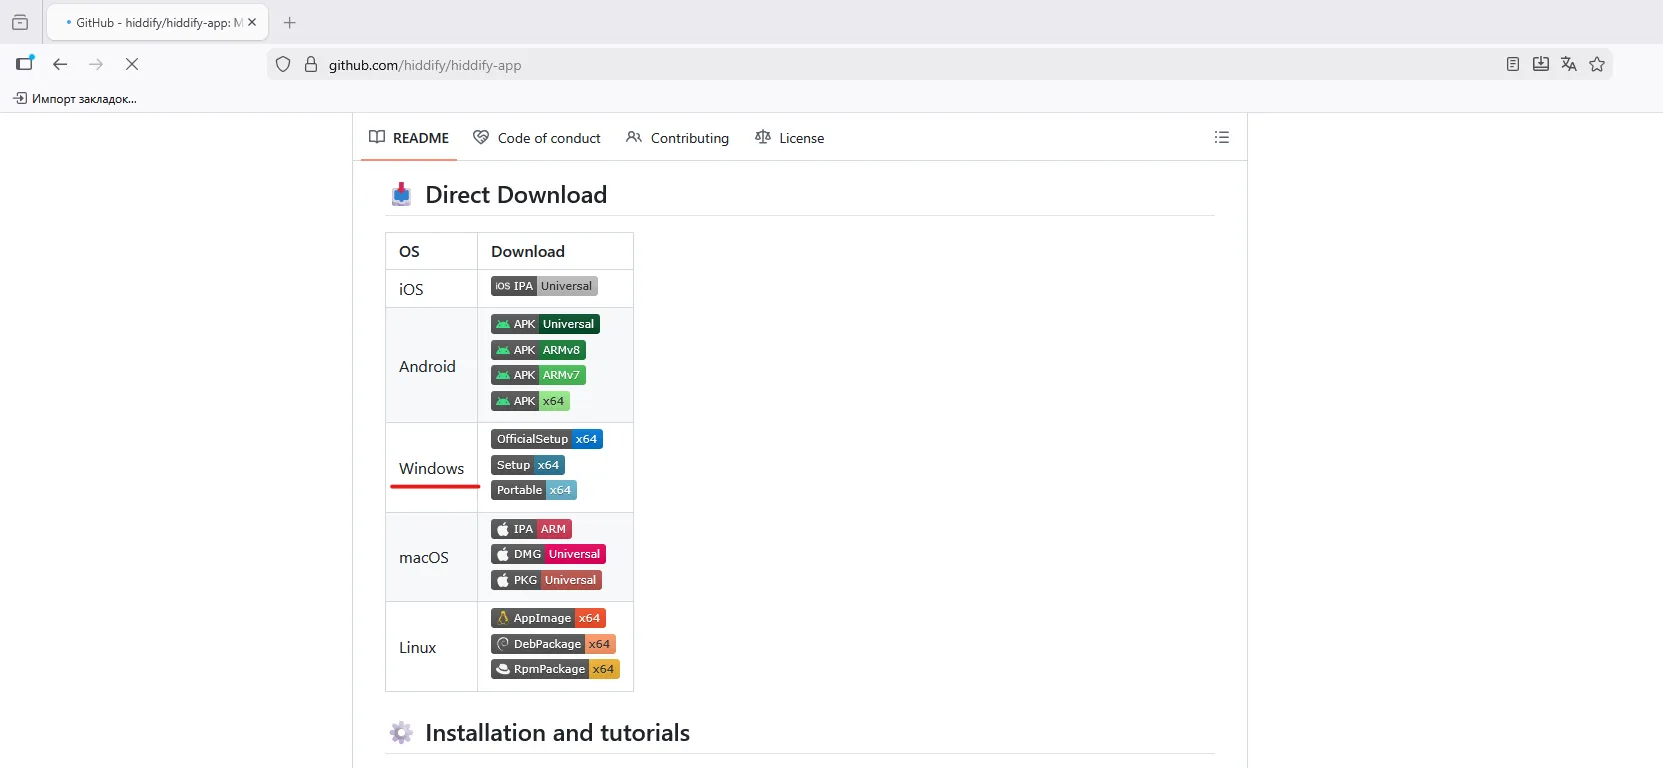
Task: Open a new browser tab
Action: coord(290,22)
